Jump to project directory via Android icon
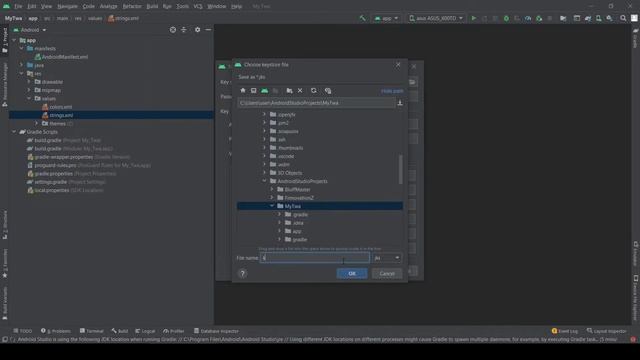This screenshot has height=360, width=640. (264, 91)
